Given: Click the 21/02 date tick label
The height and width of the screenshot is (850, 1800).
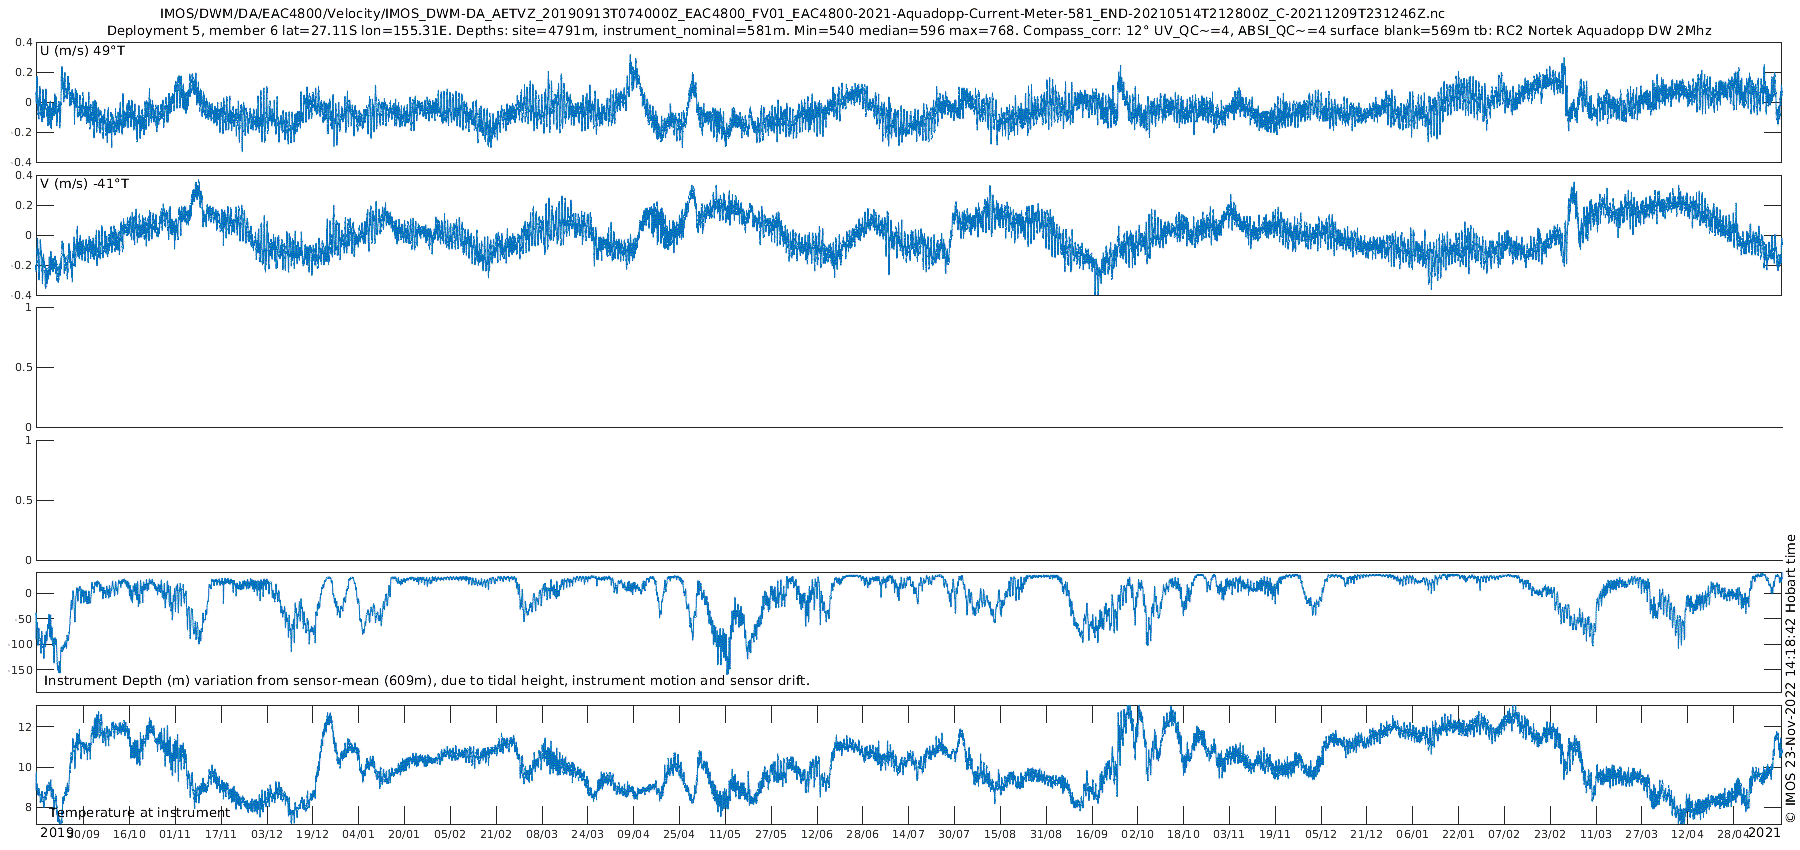Looking at the screenshot, I should click(496, 834).
